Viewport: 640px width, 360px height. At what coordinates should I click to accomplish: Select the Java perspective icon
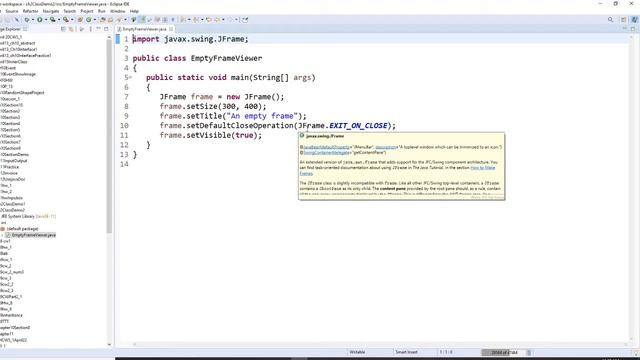click(635, 20)
